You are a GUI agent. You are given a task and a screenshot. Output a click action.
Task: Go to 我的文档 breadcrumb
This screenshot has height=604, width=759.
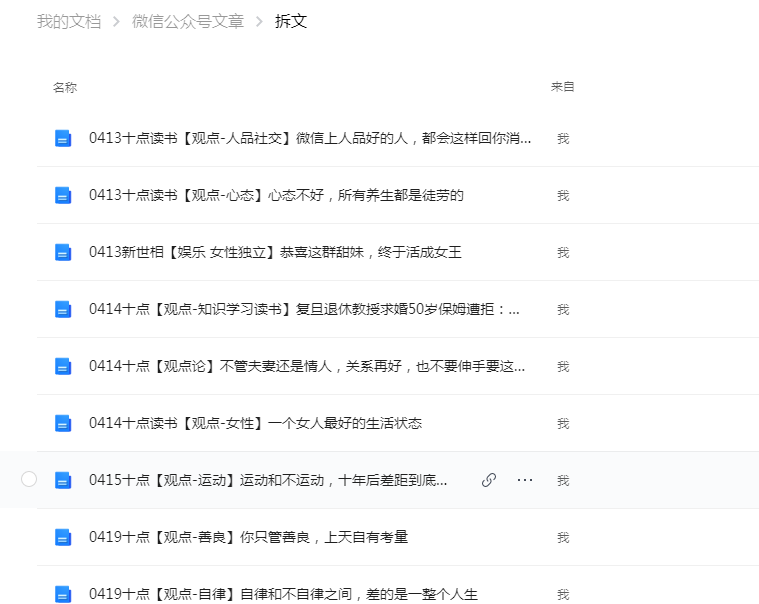click(x=69, y=21)
